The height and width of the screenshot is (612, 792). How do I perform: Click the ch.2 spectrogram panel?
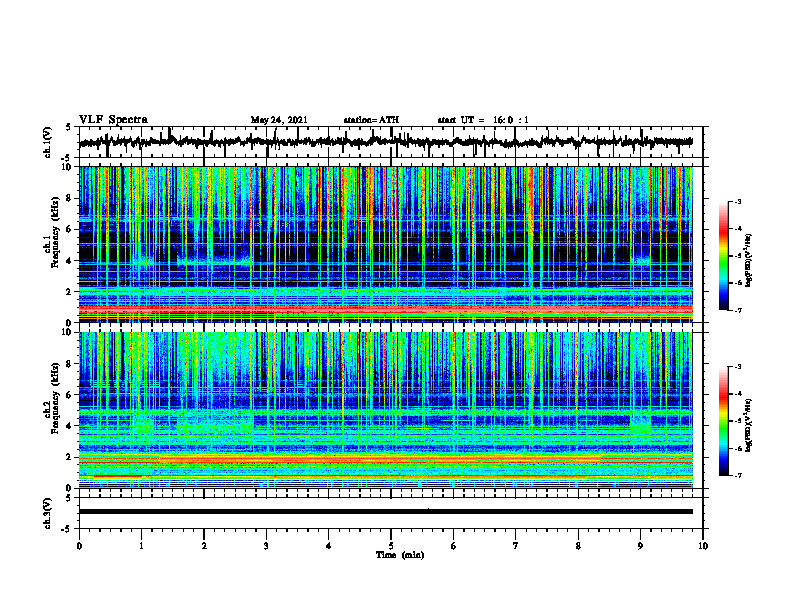[x=386, y=410]
